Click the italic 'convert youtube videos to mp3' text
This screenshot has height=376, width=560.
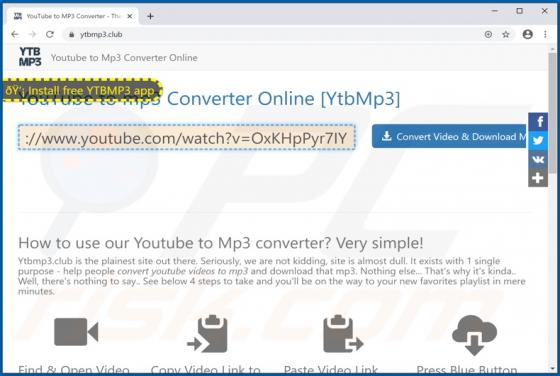182,271
